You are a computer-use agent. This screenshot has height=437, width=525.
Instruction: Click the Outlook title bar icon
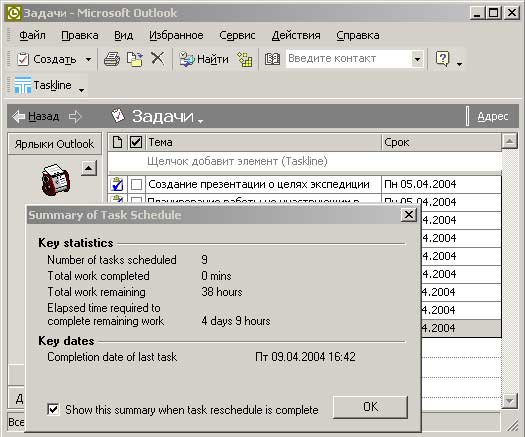point(14,13)
